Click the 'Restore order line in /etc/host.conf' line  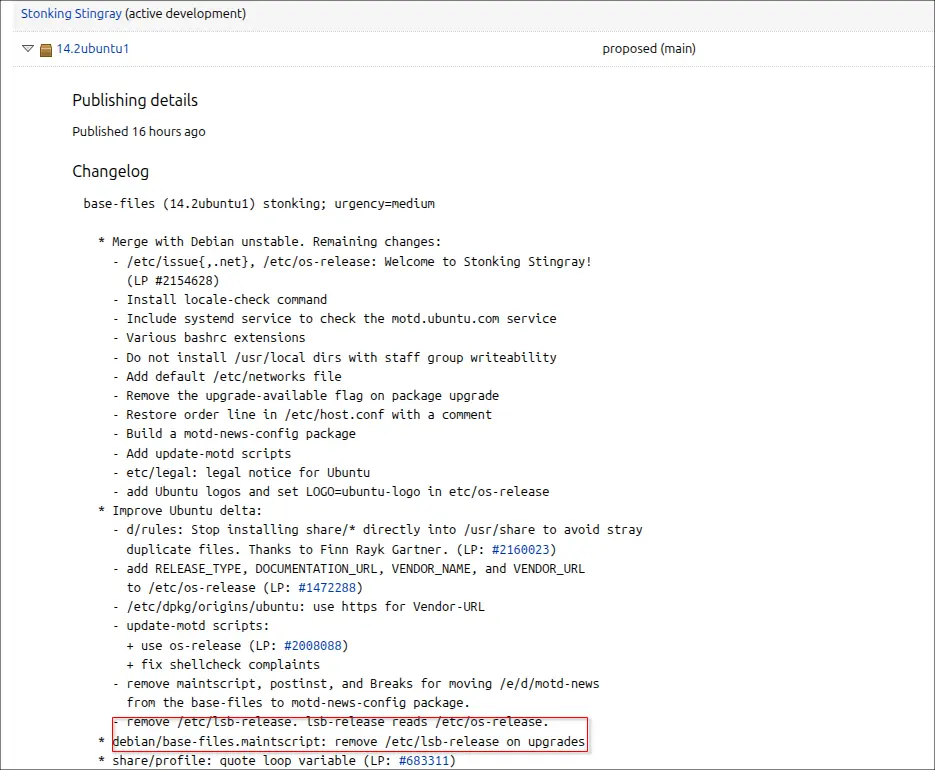click(x=302, y=415)
